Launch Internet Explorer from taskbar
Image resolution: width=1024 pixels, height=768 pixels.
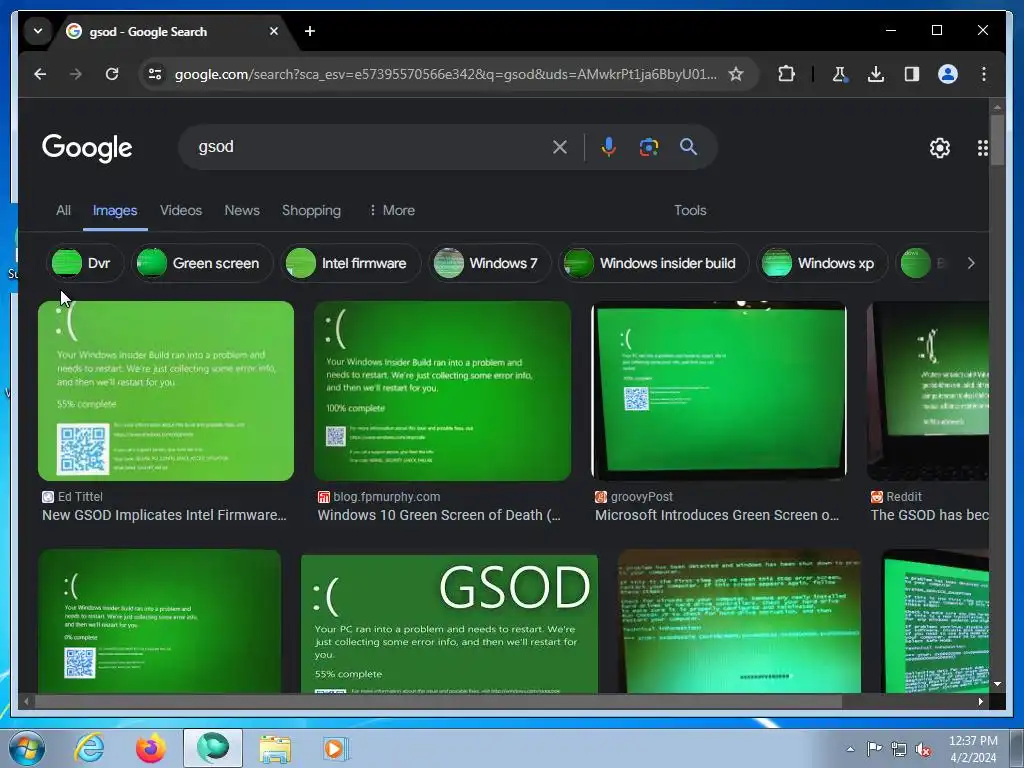point(89,748)
